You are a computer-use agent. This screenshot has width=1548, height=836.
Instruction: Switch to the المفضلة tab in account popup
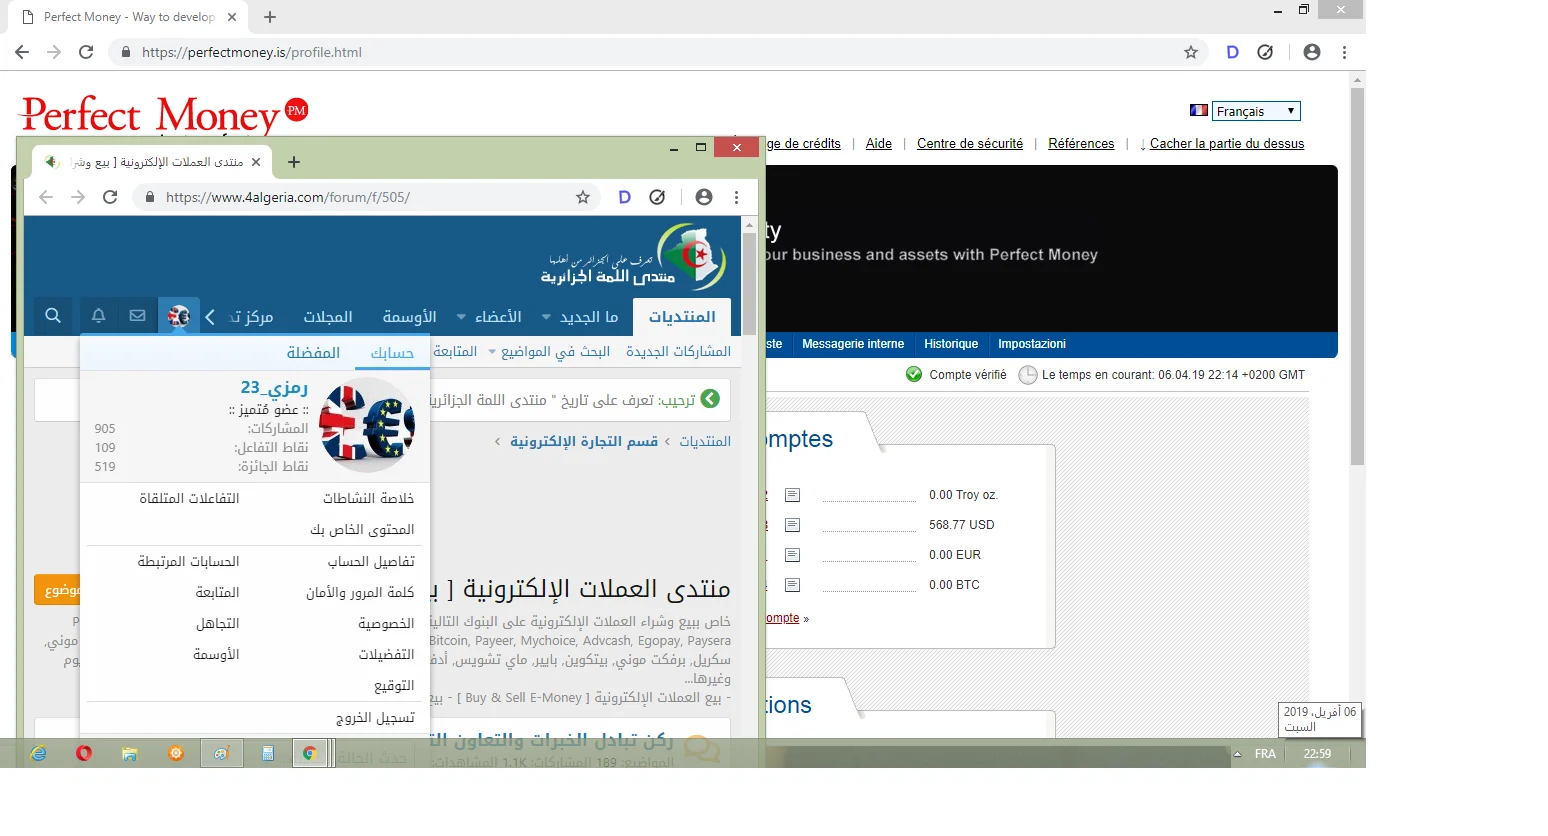[x=313, y=352]
